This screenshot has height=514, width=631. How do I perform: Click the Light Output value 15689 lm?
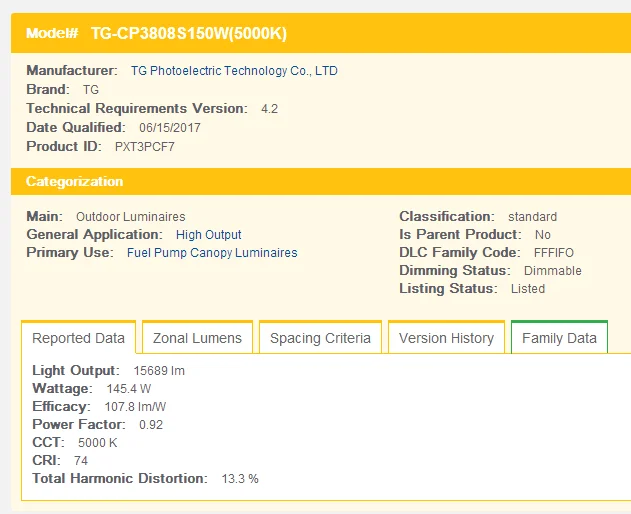pyautogui.click(x=159, y=371)
